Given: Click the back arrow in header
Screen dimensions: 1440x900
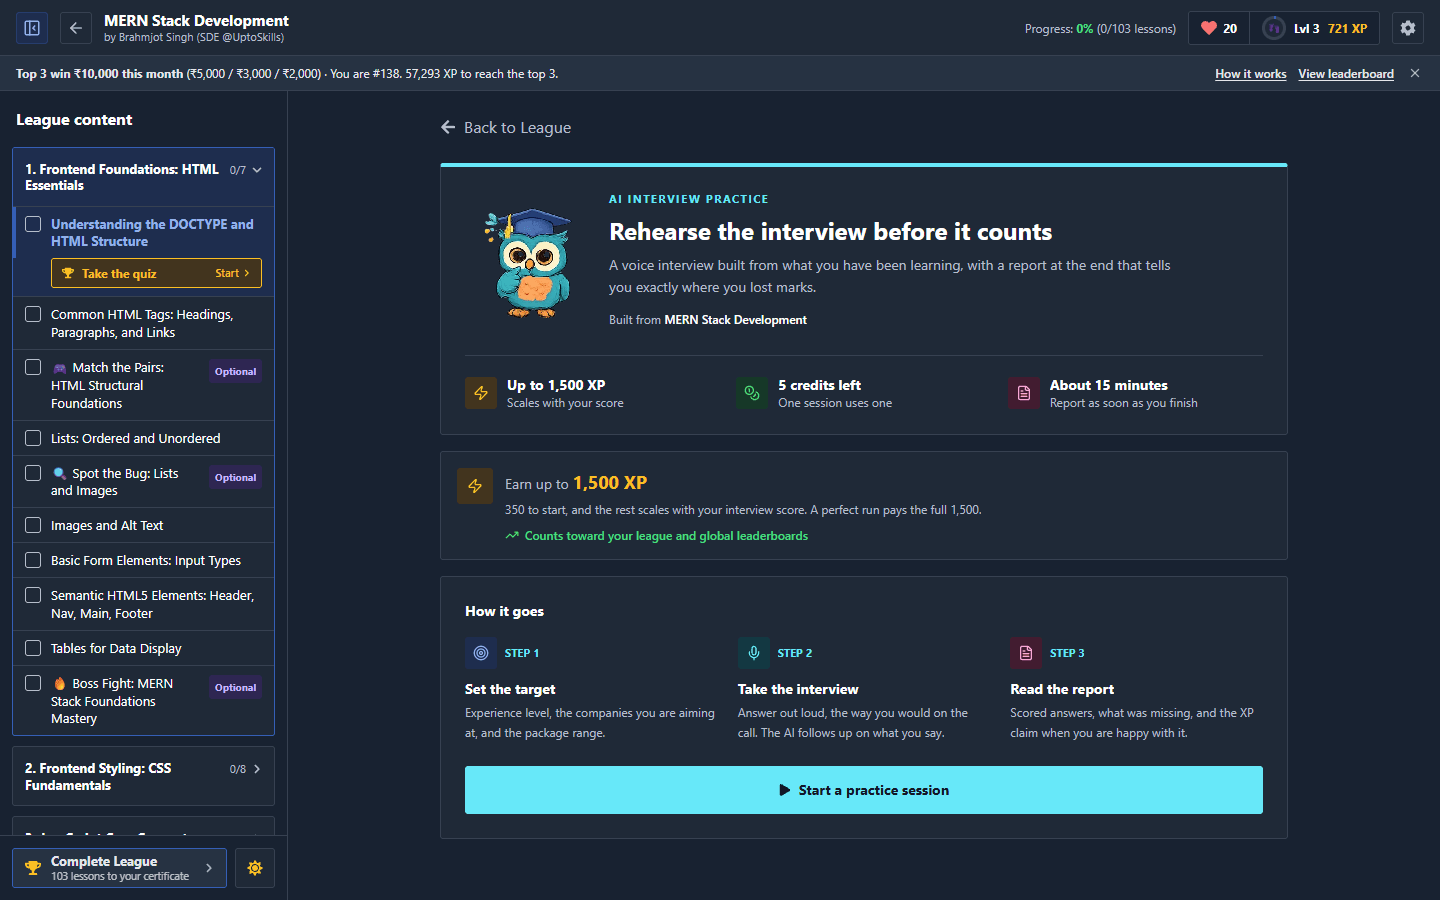Looking at the screenshot, I should 76,28.
